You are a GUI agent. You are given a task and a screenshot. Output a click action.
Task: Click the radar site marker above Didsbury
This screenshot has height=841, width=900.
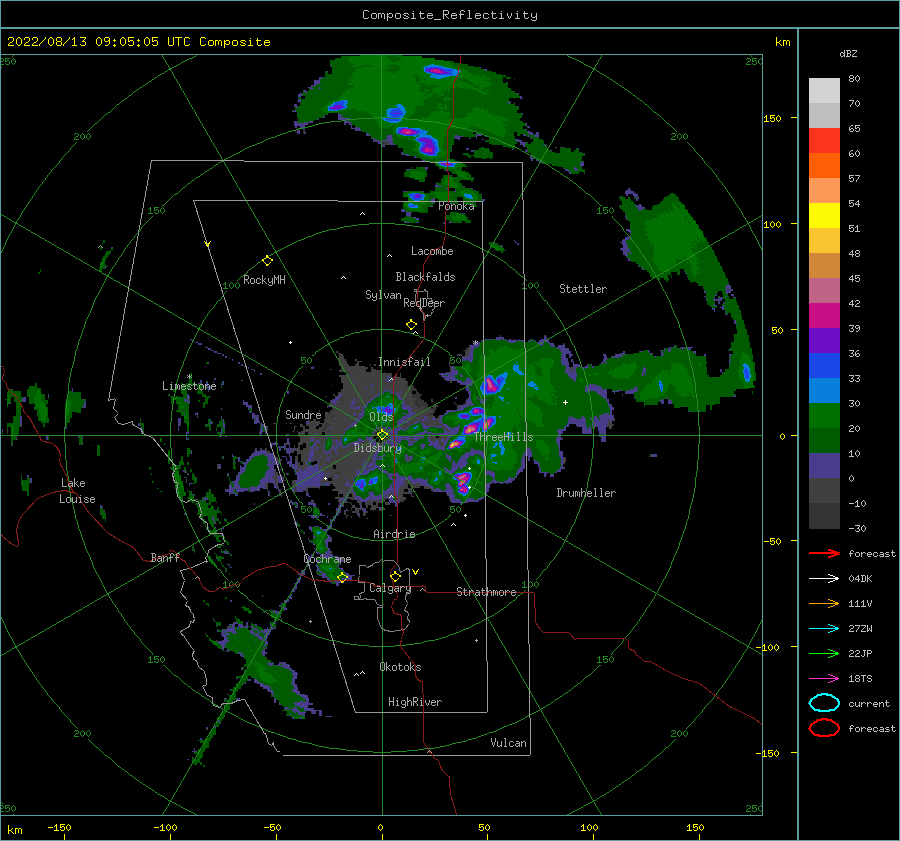[382, 435]
